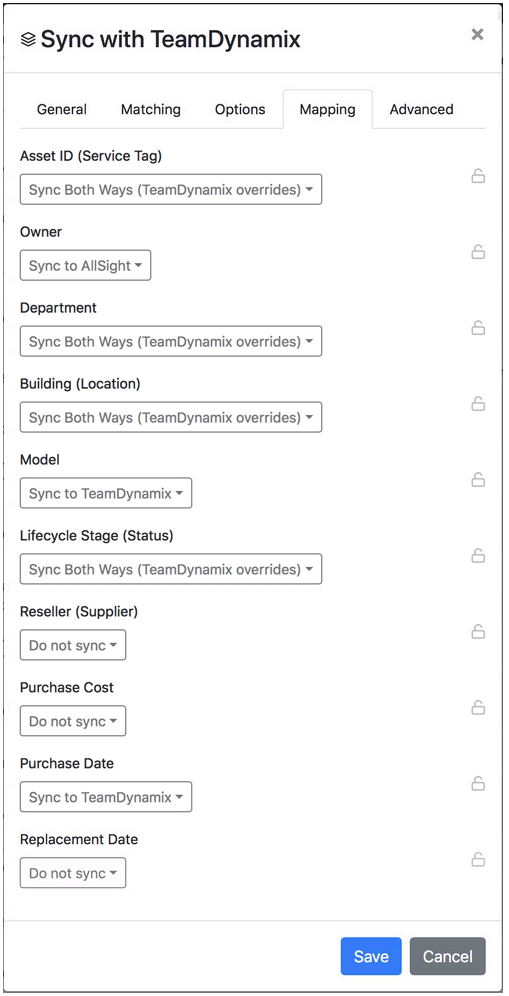This screenshot has width=509, height=996.
Task: Open the Model Sync to TeamDynamix dropdown
Action: (x=106, y=494)
